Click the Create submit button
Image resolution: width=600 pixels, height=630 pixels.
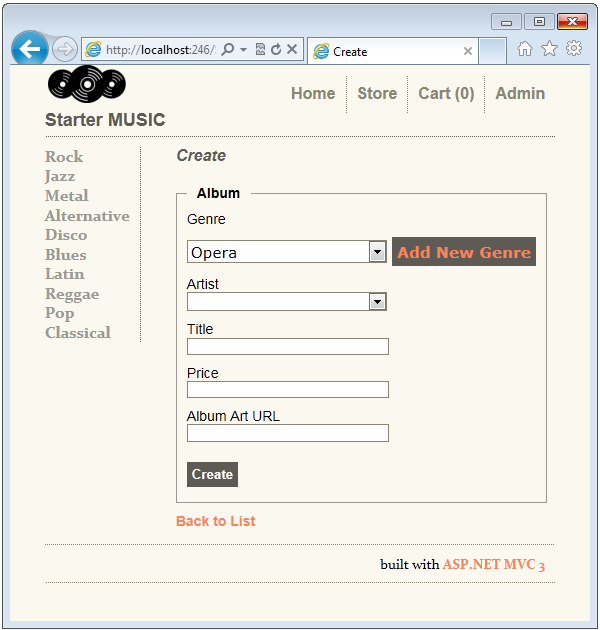(212, 475)
